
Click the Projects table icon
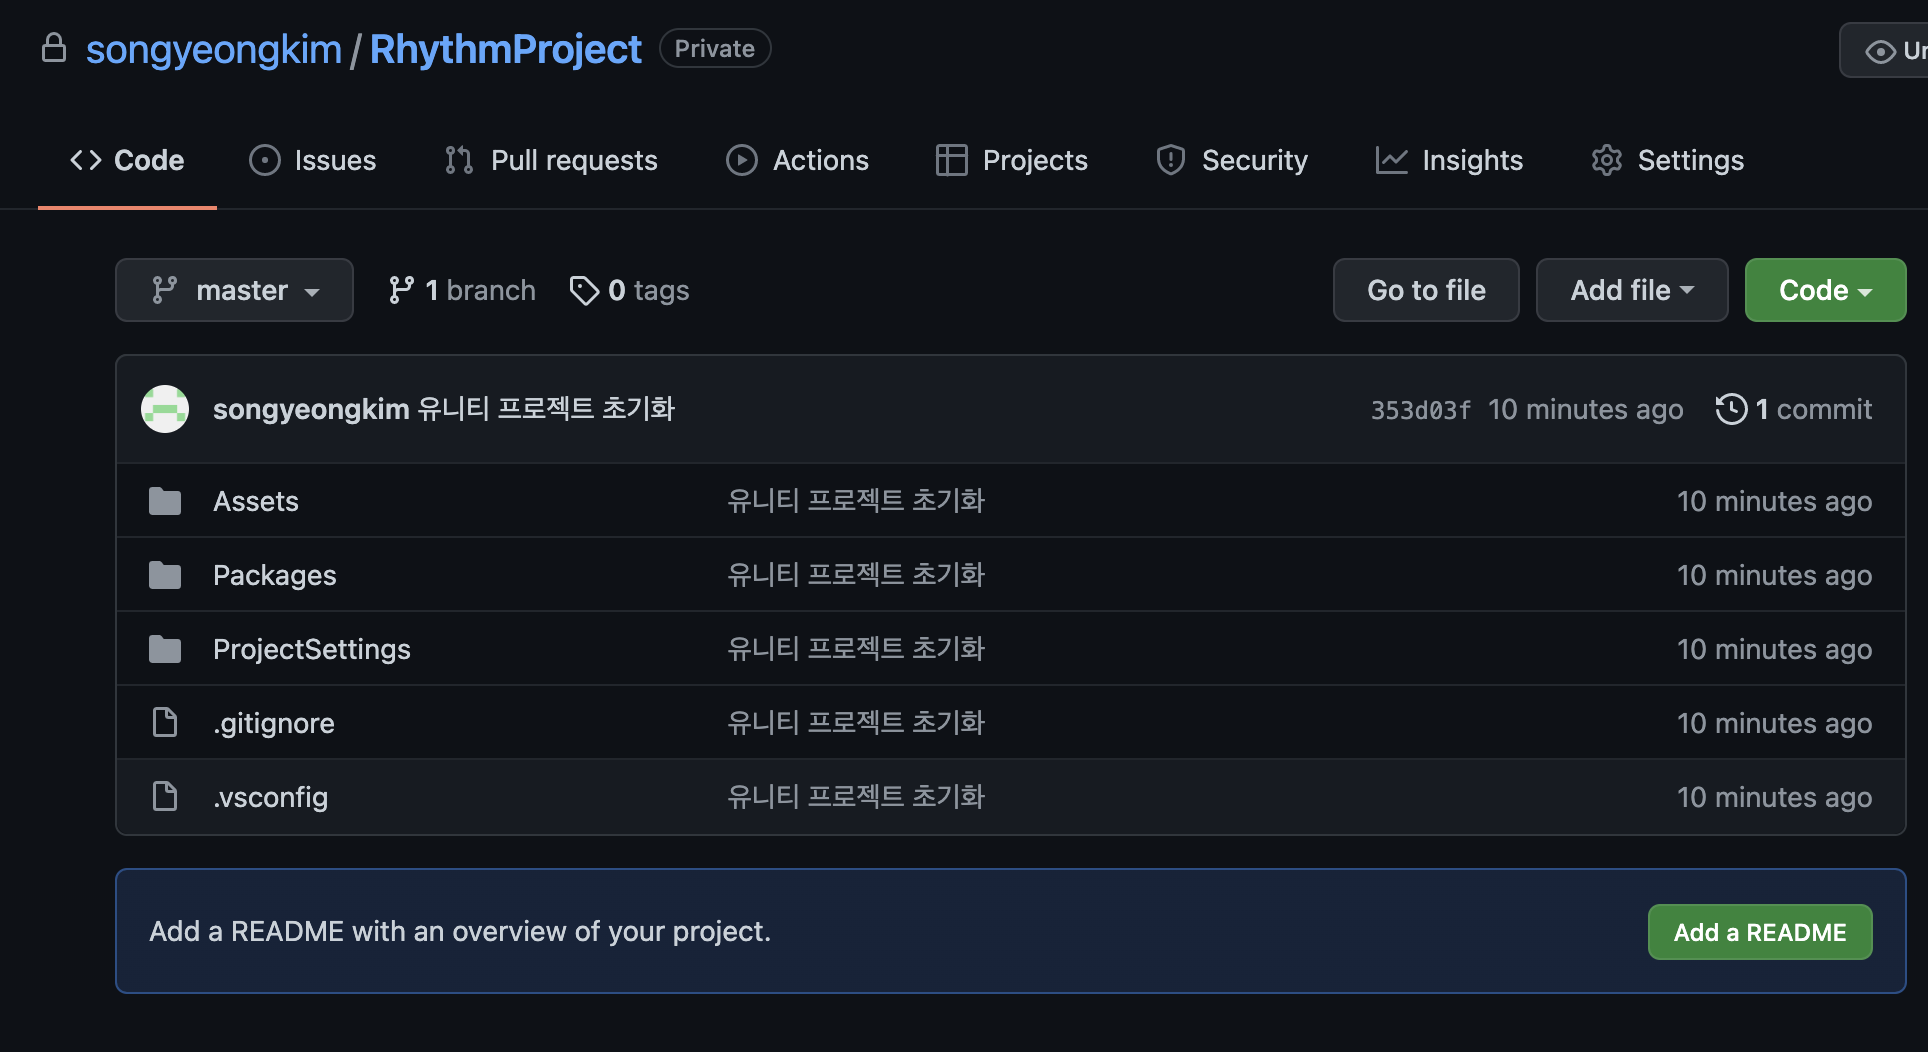point(951,160)
